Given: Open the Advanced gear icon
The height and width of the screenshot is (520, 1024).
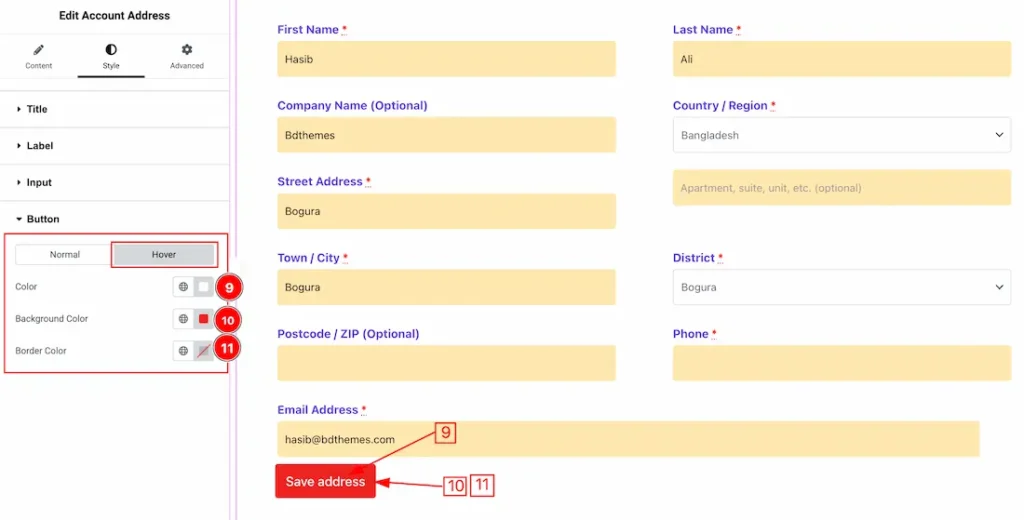Looking at the screenshot, I should pyautogui.click(x=187, y=50).
